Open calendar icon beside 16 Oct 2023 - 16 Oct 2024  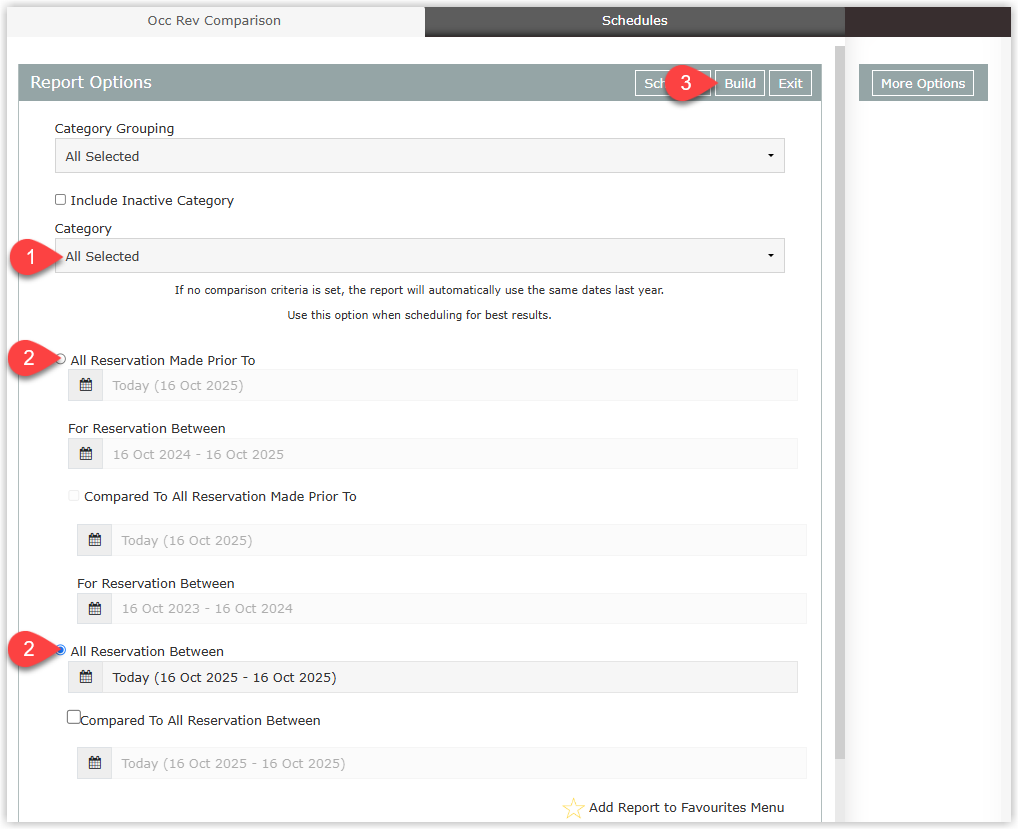[x=95, y=609]
